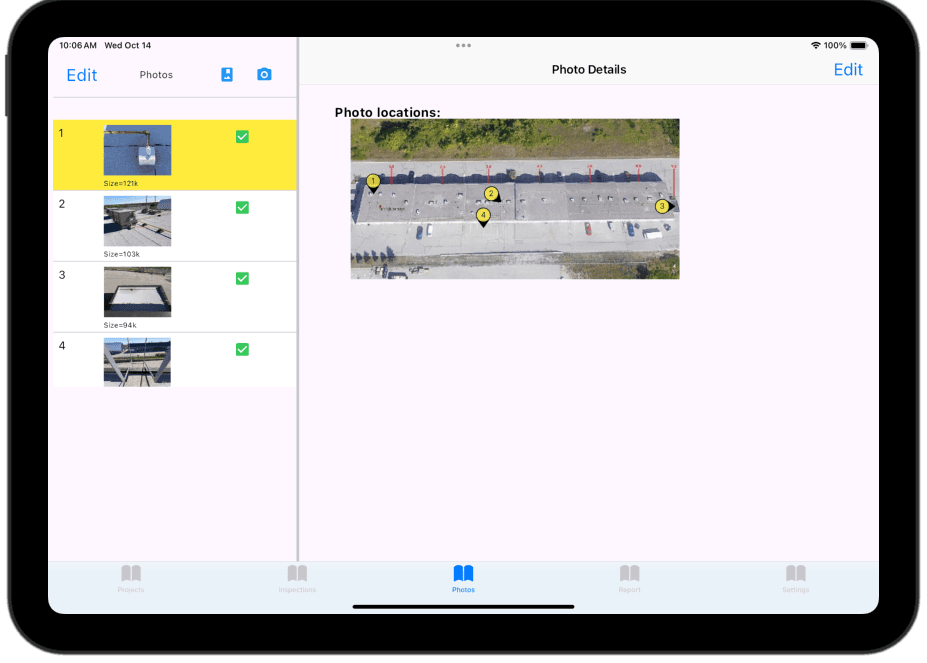Tap the Photos title text
This screenshot has width=927, height=663.
[x=156, y=75]
